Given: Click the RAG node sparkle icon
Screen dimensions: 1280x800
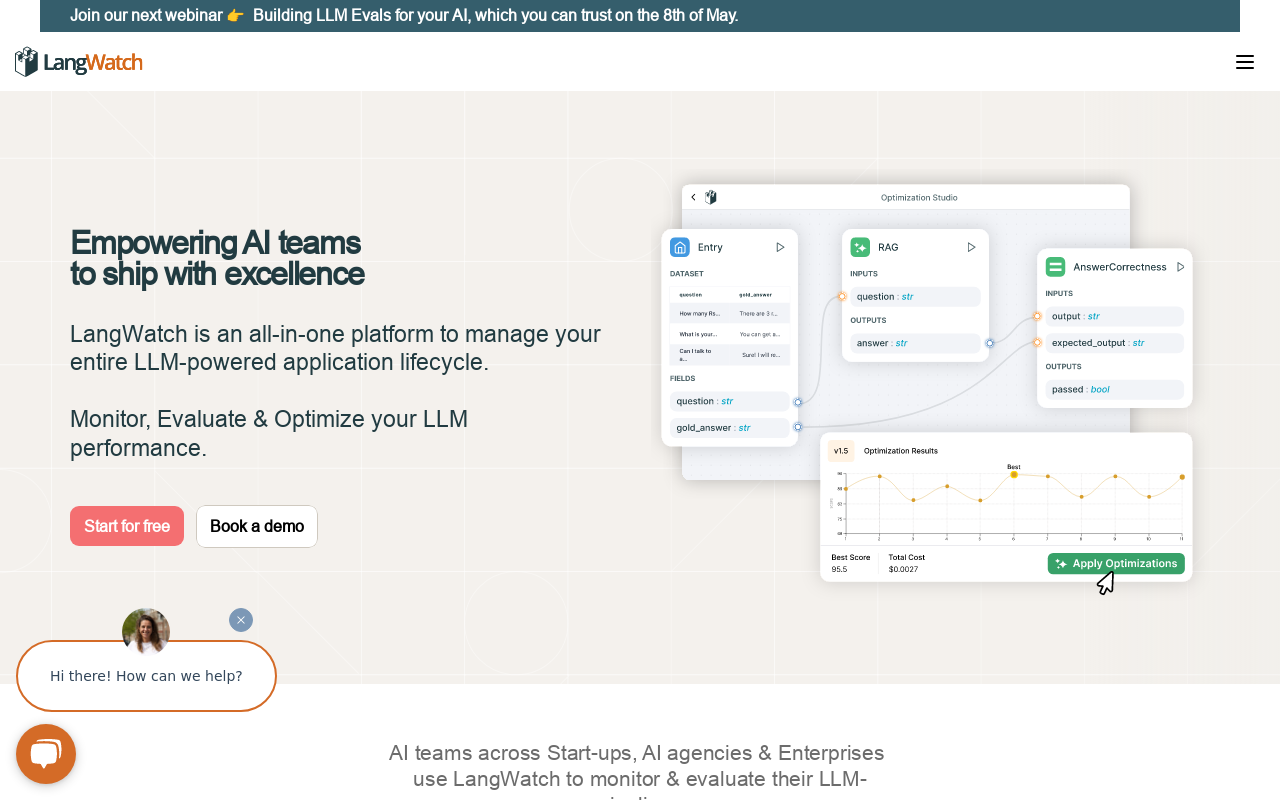Looking at the screenshot, I should [860, 247].
